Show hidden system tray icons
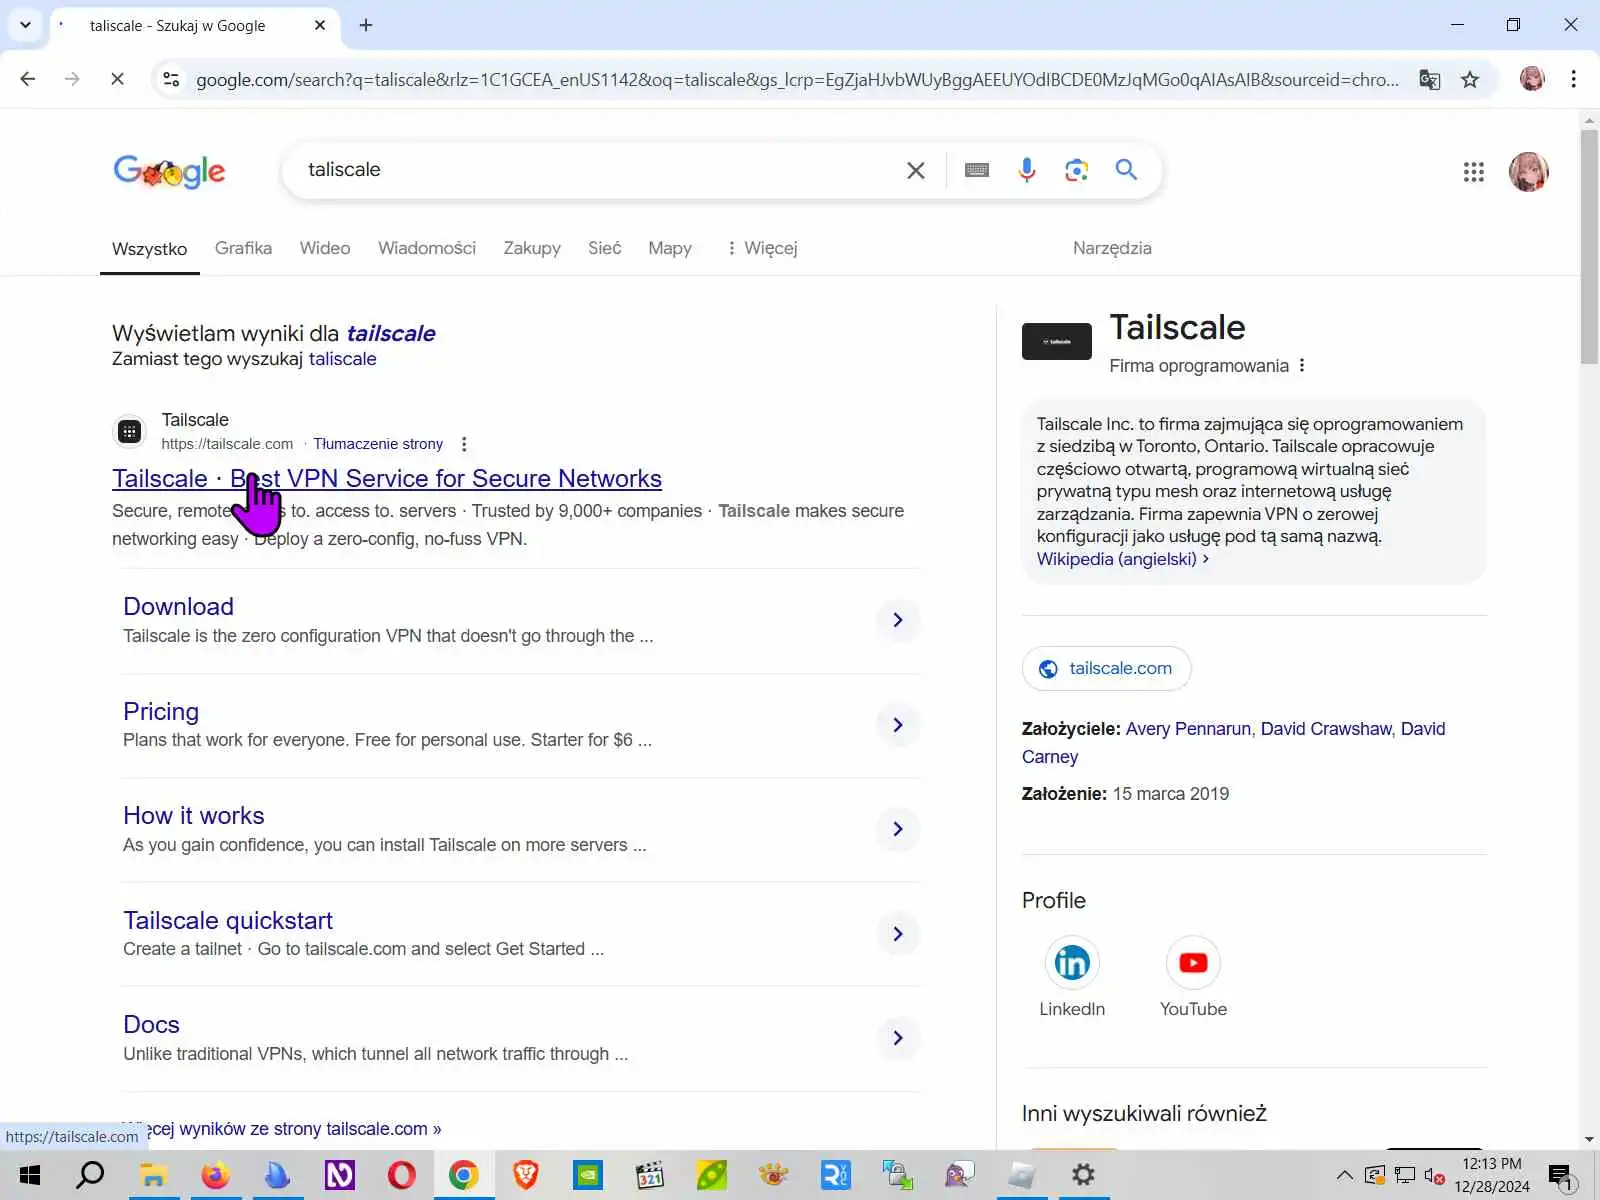This screenshot has width=1600, height=1200. [1345, 1175]
